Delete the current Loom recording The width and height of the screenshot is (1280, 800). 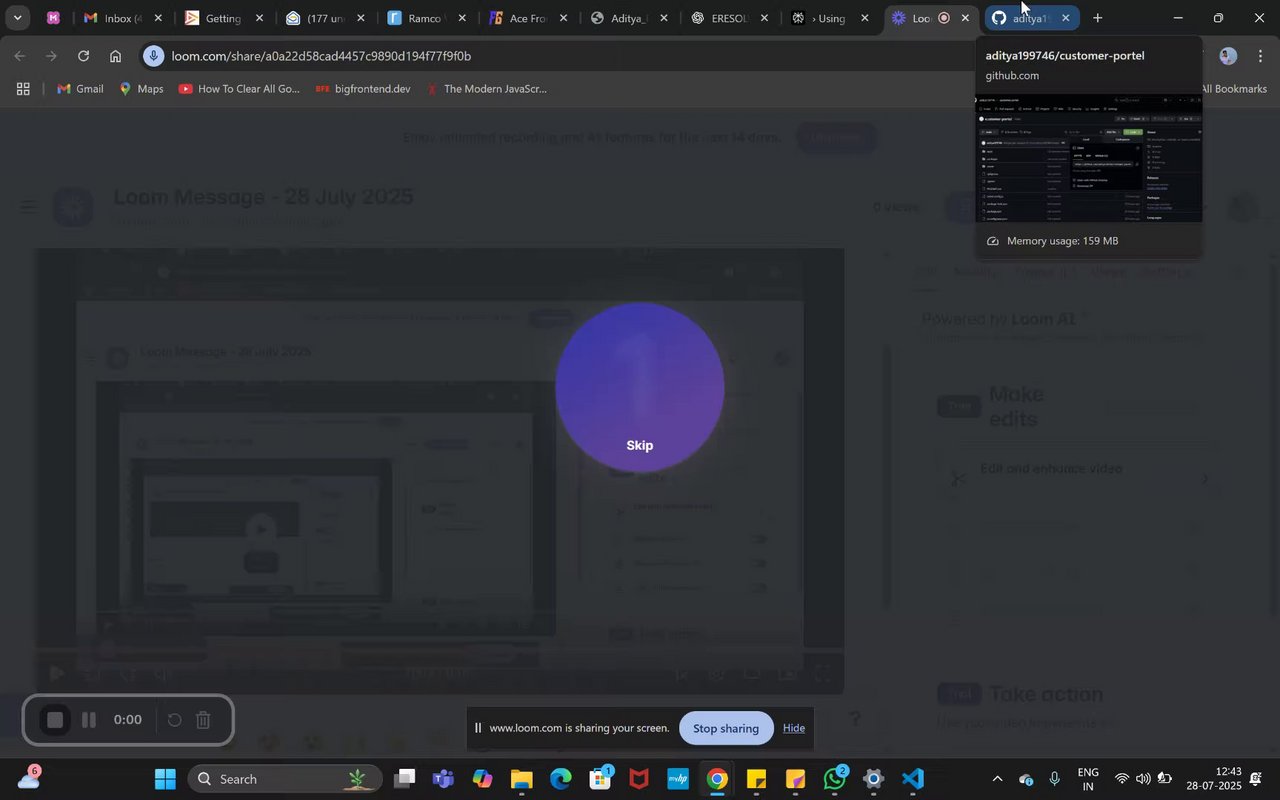click(202, 720)
